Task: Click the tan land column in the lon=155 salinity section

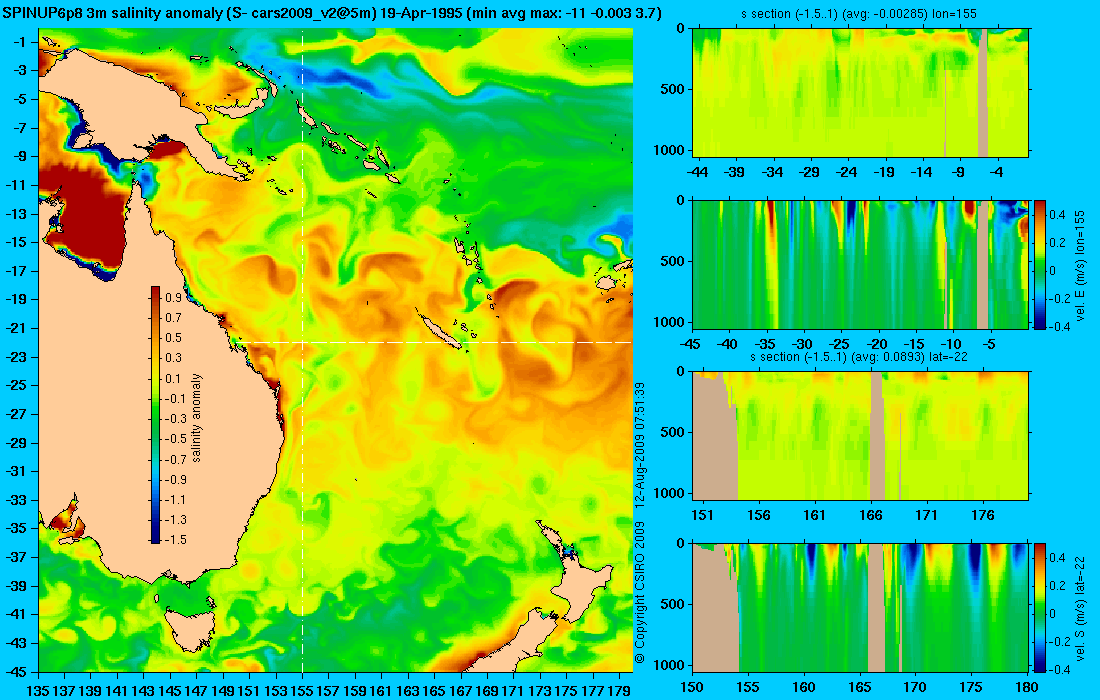Action: tap(983, 93)
